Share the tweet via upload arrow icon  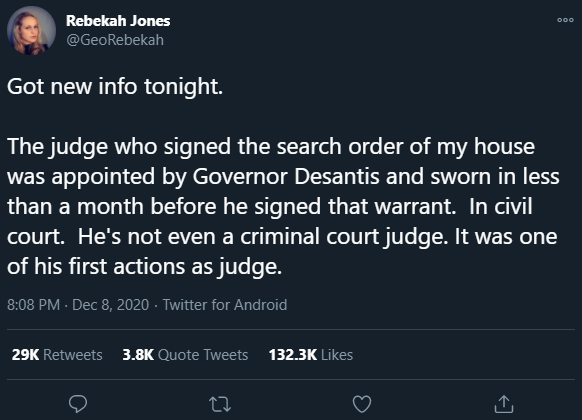tap(504, 404)
